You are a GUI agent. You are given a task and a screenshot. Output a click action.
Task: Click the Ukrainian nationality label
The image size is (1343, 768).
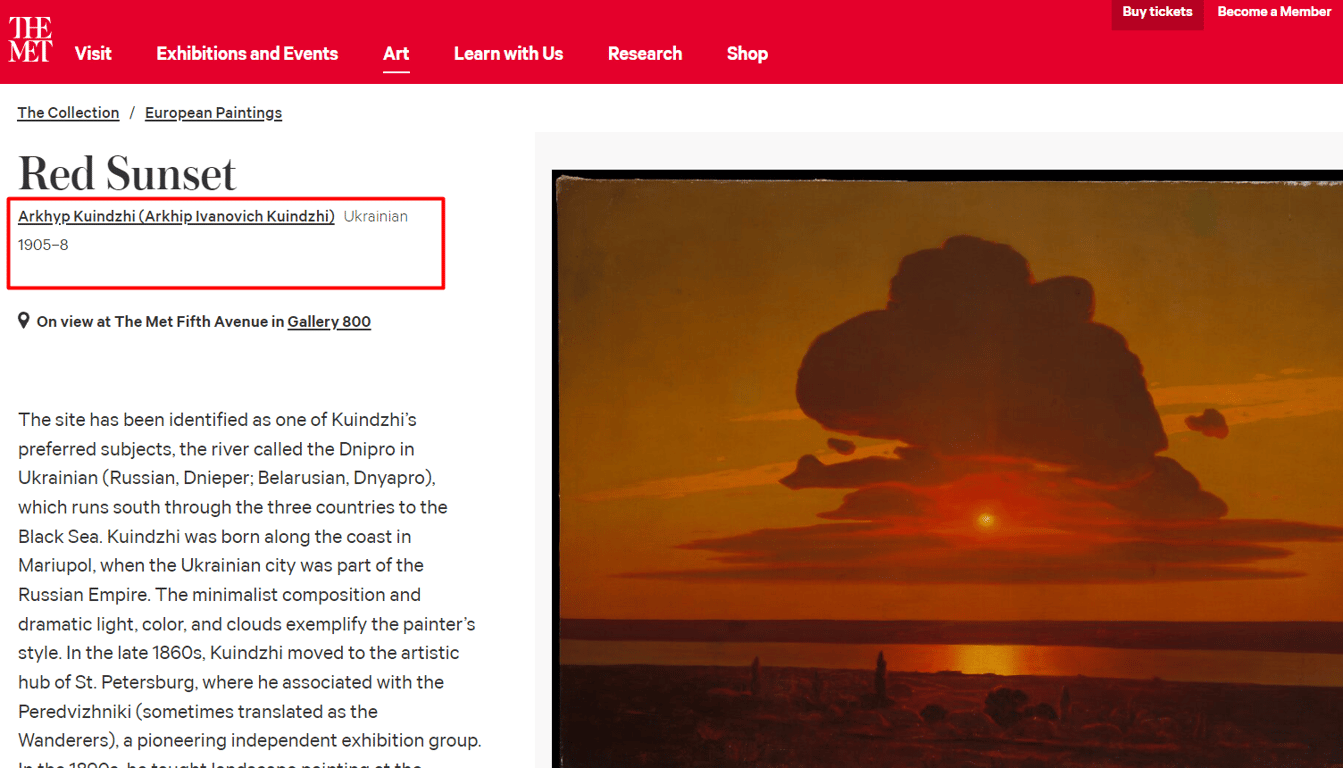(x=376, y=216)
